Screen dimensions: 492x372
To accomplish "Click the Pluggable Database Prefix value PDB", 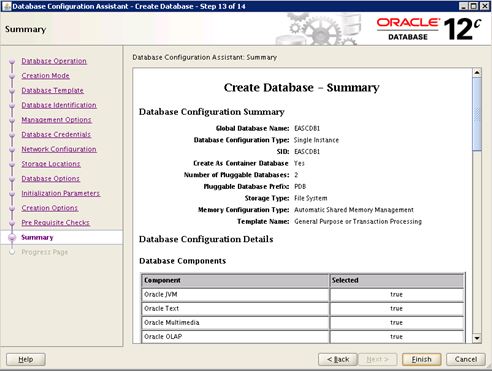I will pyautogui.click(x=300, y=187).
